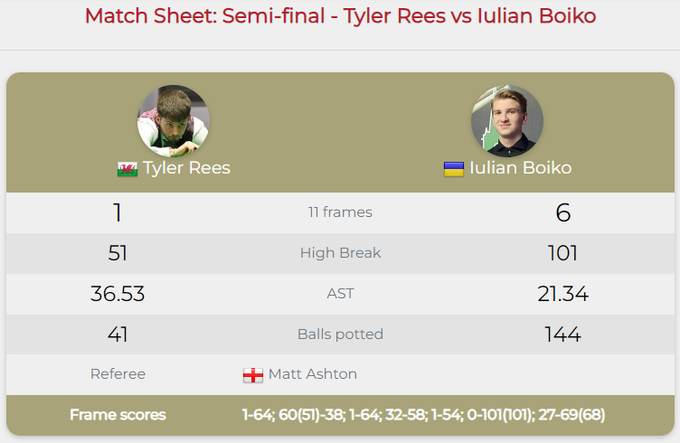Click Rees's high break value 51
The height and width of the screenshot is (443, 680).
point(118,253)
